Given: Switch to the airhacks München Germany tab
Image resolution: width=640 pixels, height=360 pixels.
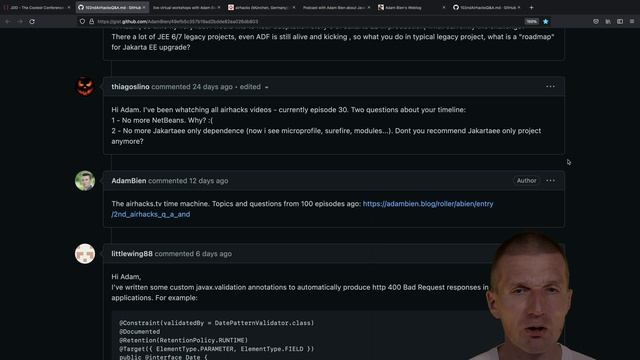Looking at the screenshot, I should pos(261,7).
